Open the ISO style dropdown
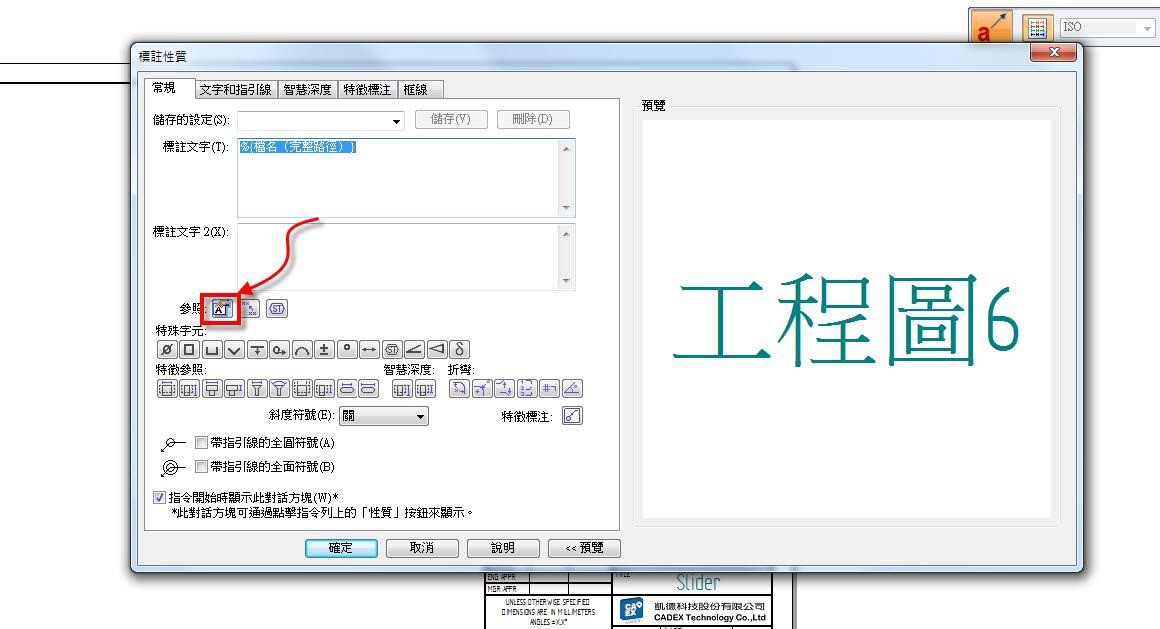Screen dimensions: 1160x629 point(1147,28)
